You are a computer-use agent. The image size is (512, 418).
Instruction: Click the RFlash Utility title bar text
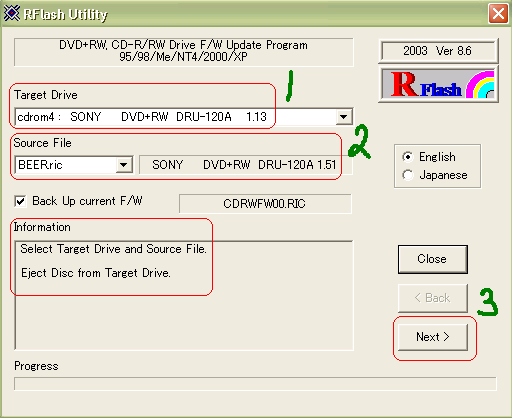coord(66,14)
